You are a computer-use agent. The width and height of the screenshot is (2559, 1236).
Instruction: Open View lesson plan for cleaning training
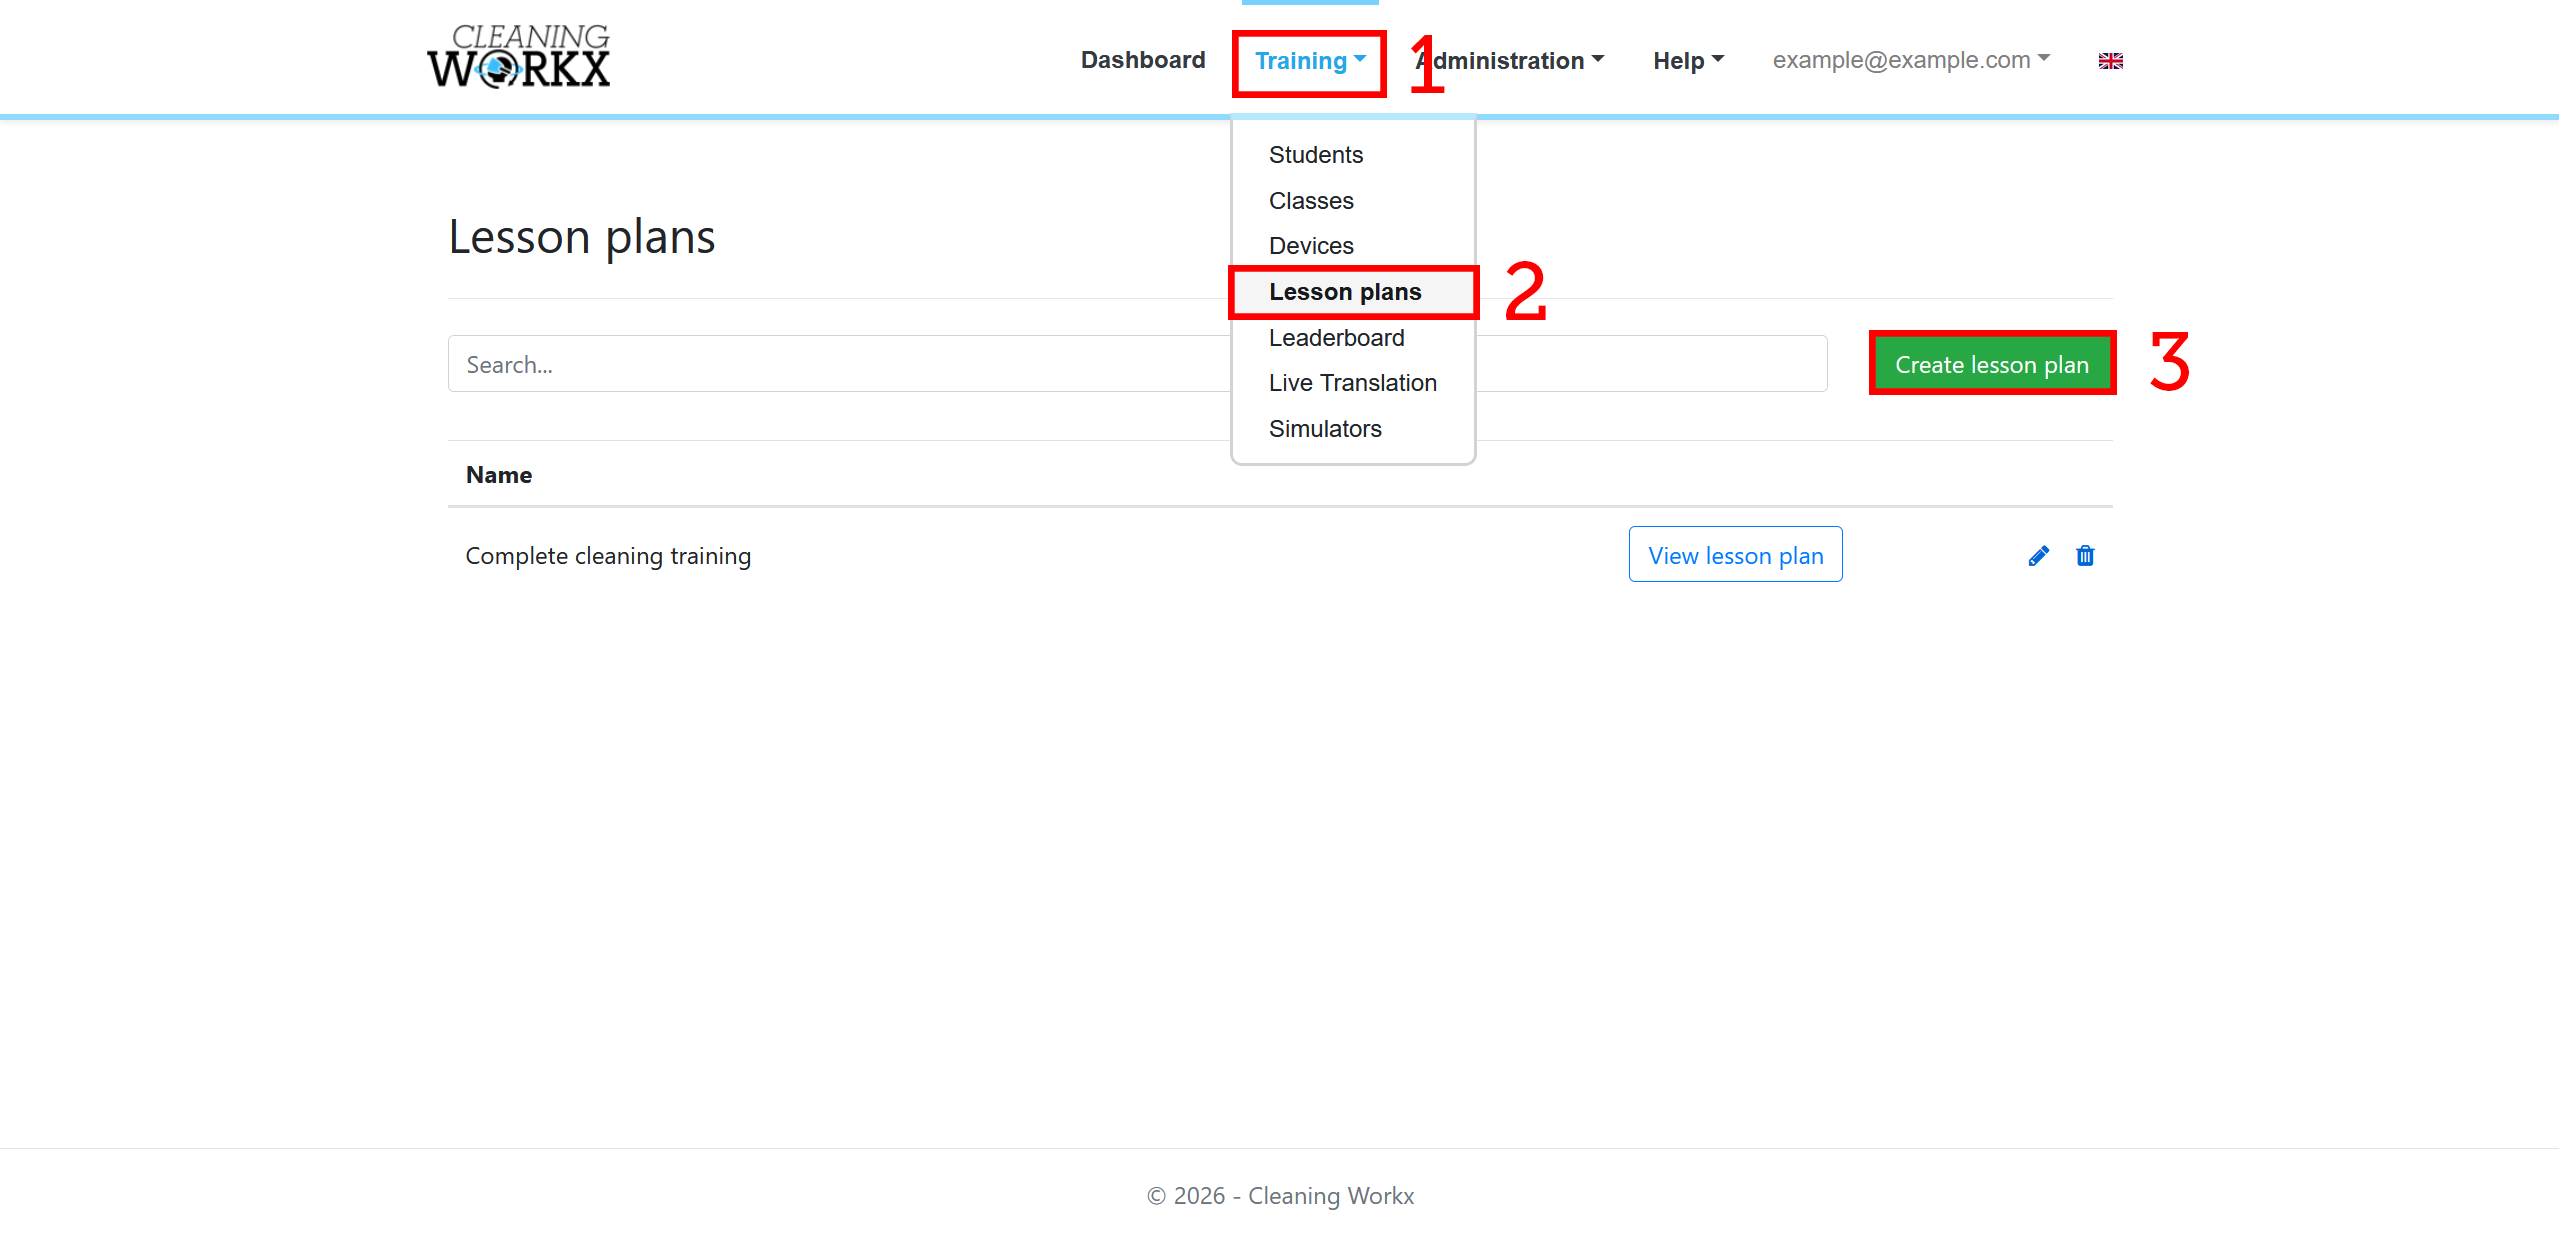pyautogui.click(x=1735, y=555)
